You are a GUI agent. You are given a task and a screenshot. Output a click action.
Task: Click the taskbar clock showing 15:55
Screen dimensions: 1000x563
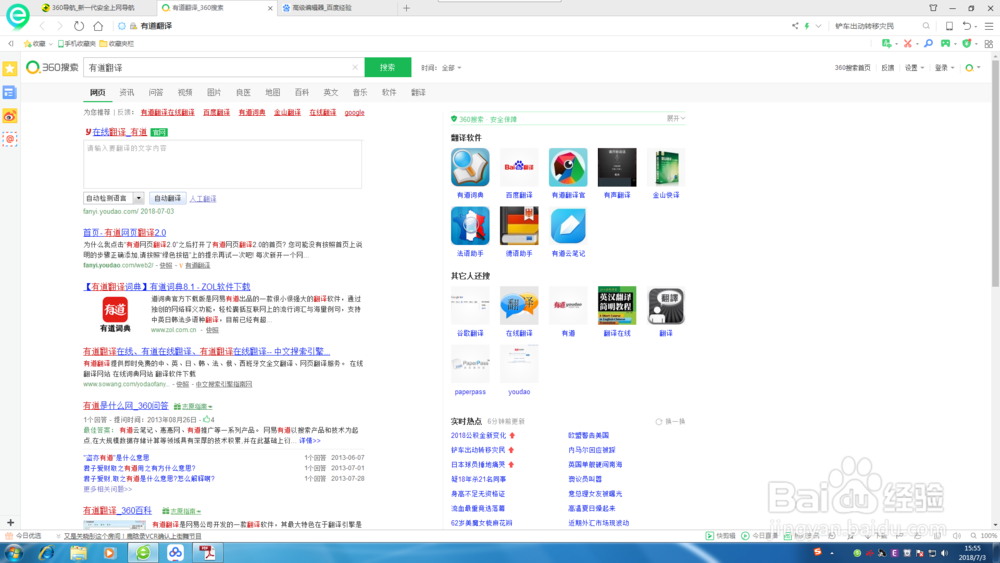(x=973, y=552)
